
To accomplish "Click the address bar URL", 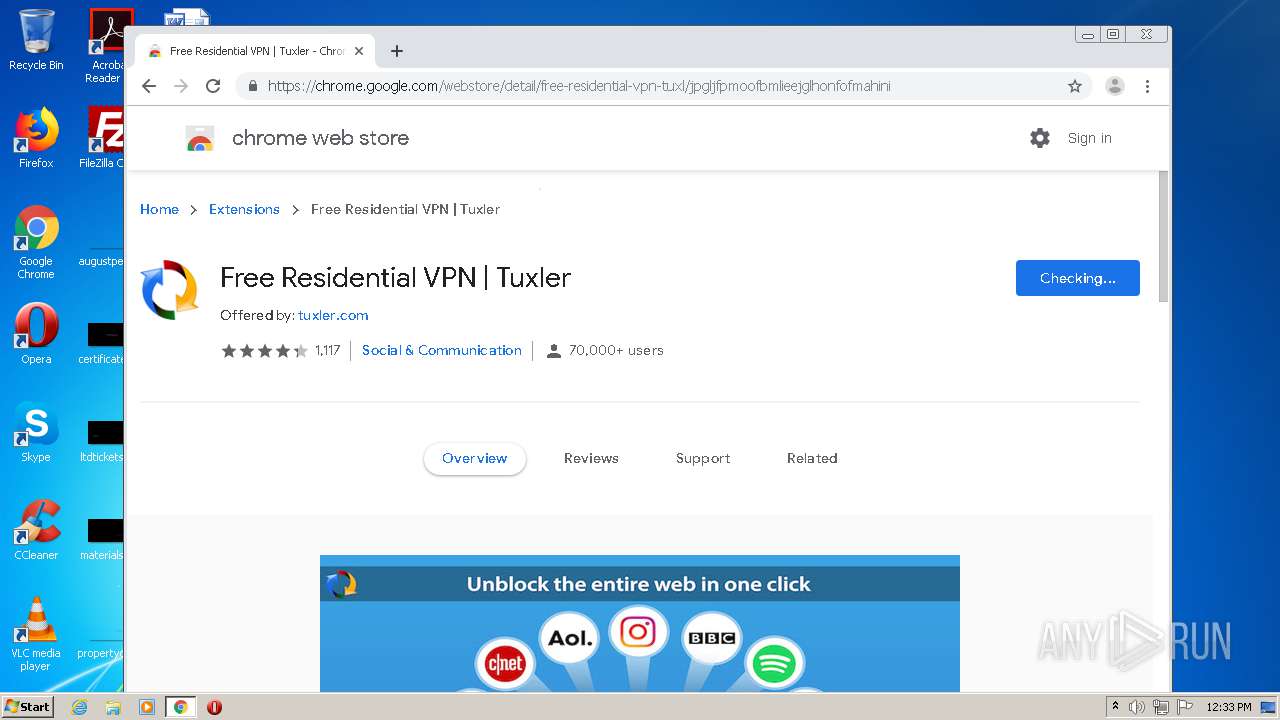I will pyautogui.click(x=579, y=86).
